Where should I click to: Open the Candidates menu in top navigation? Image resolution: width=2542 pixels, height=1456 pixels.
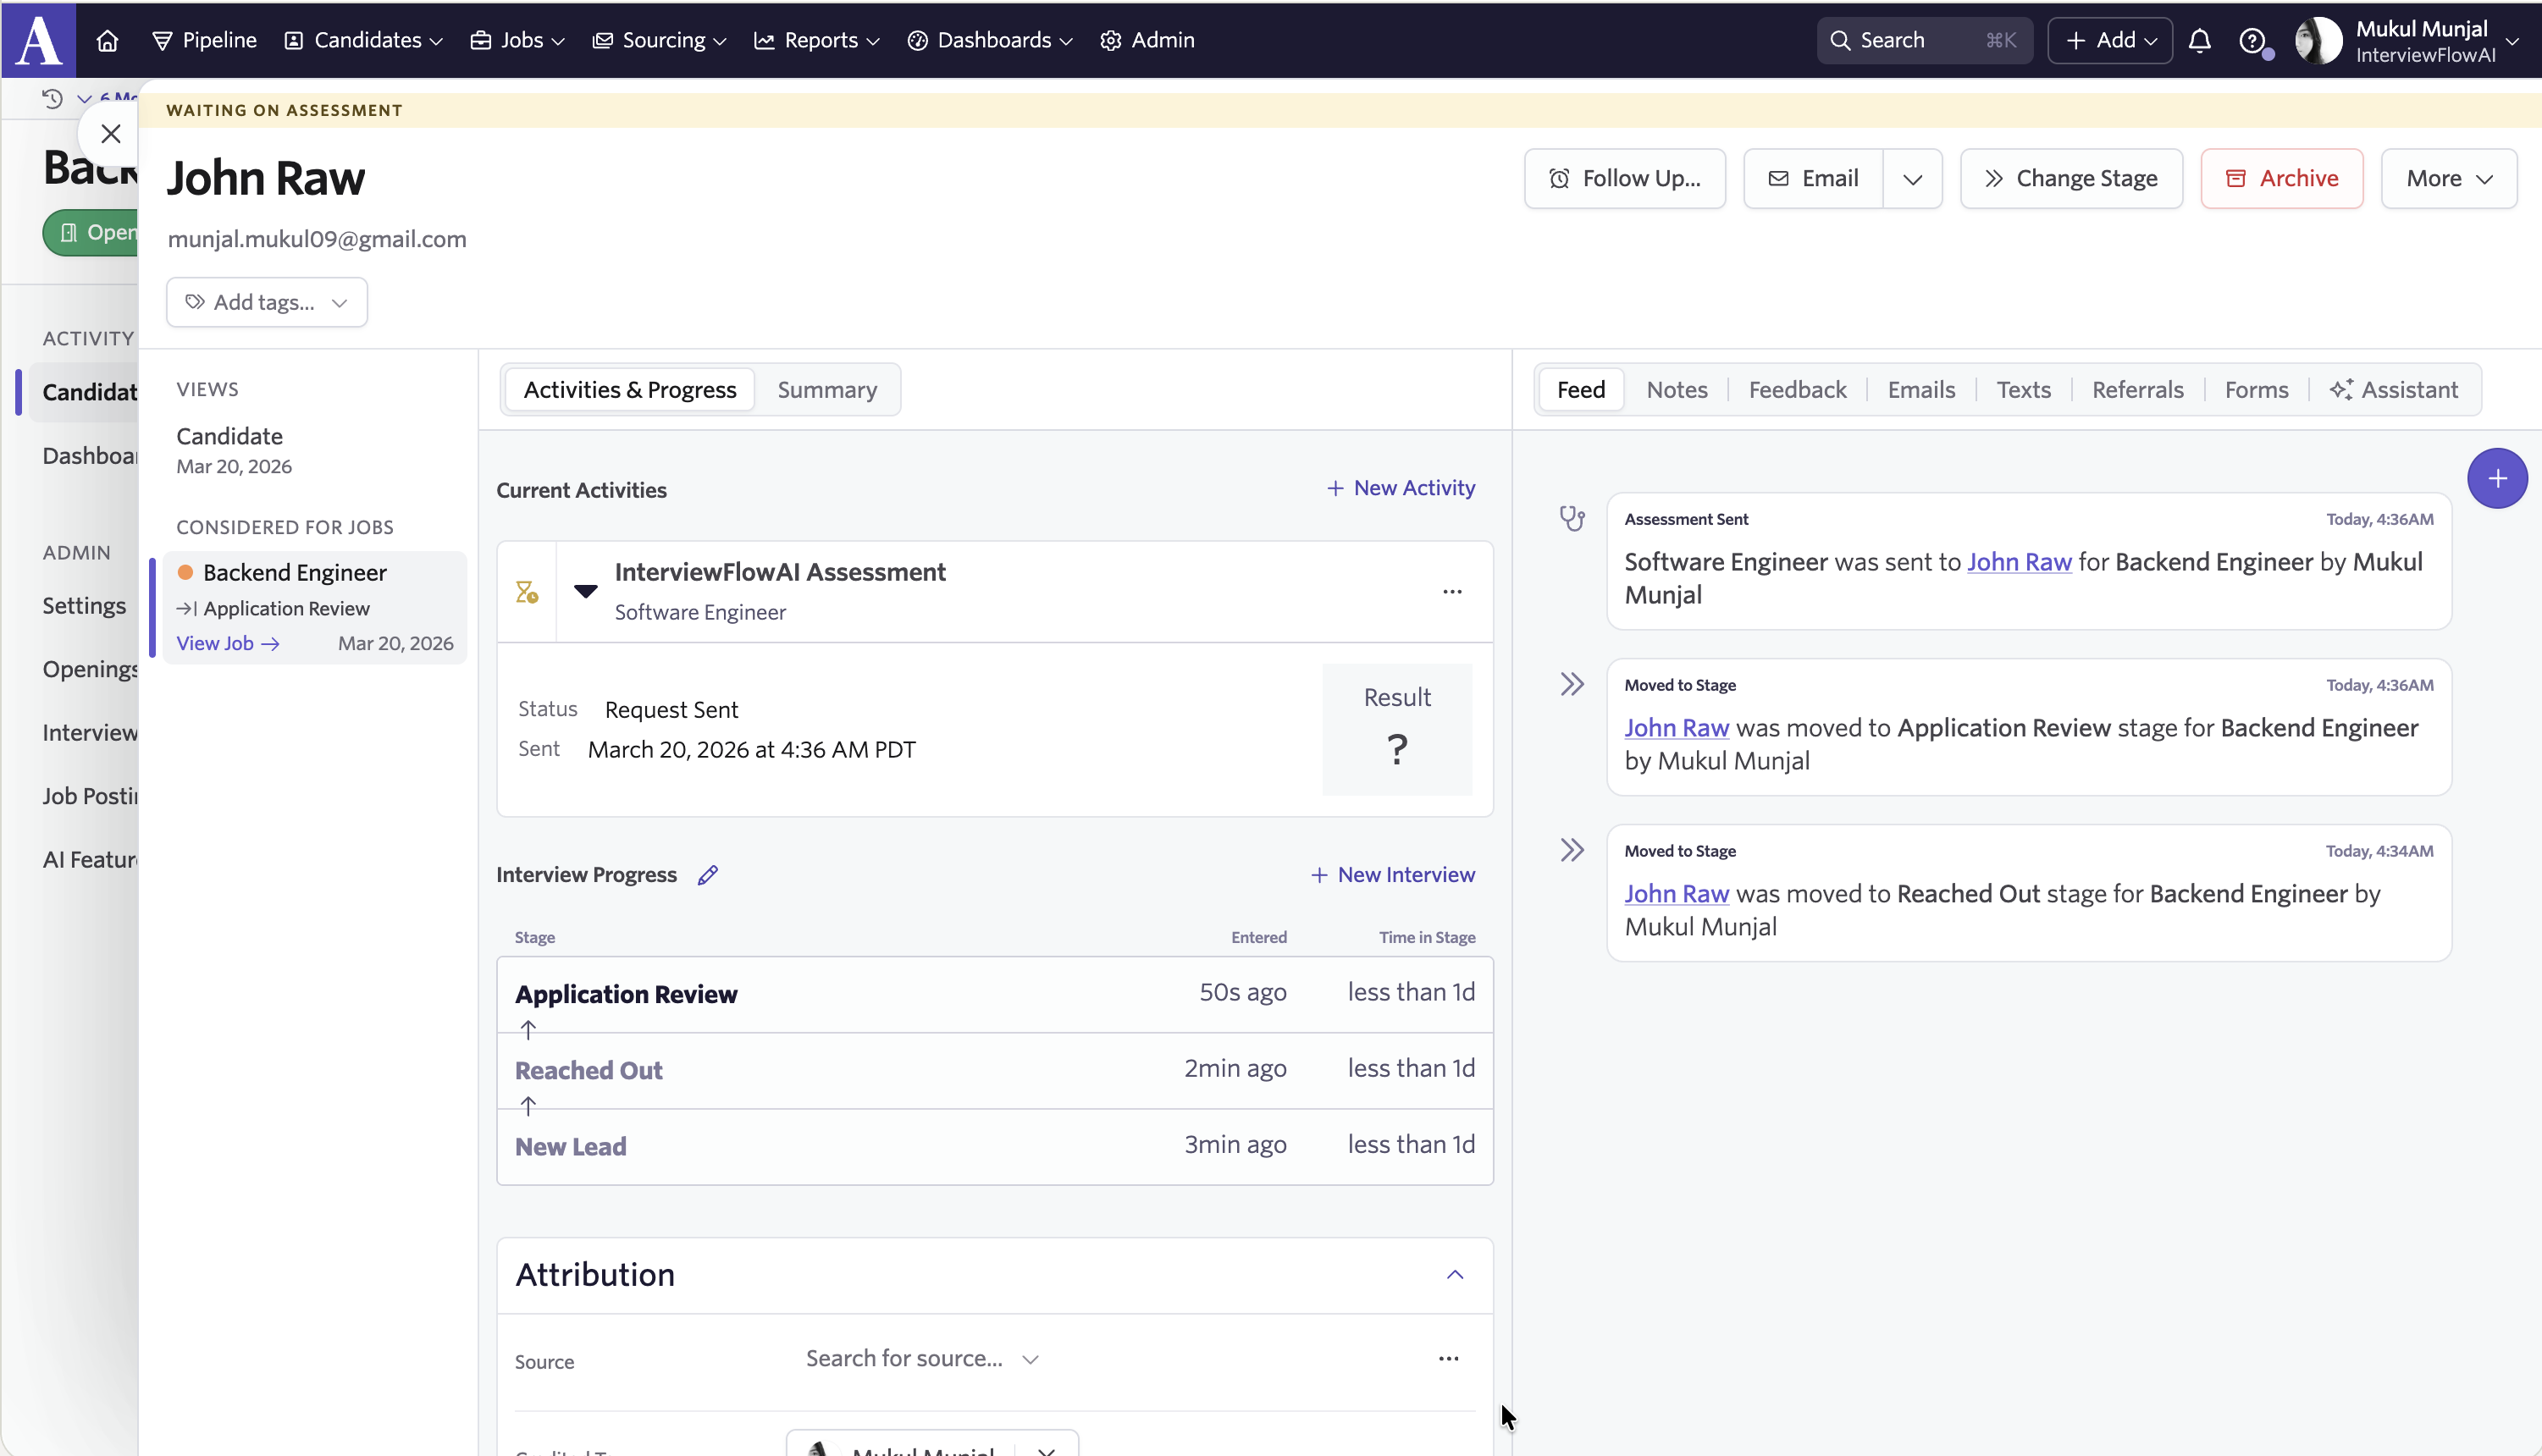tap(364, 40)
